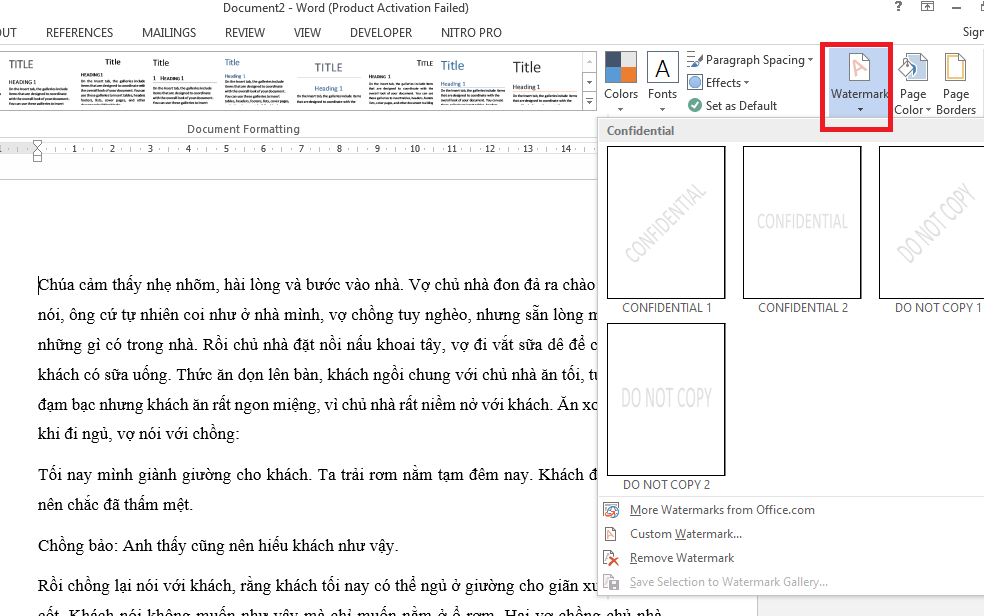Click the Paragraph Spacing icon
Image resolution: width=984 pixels, height=616 pixels.
pyautogui.click(x=695, y=60)
